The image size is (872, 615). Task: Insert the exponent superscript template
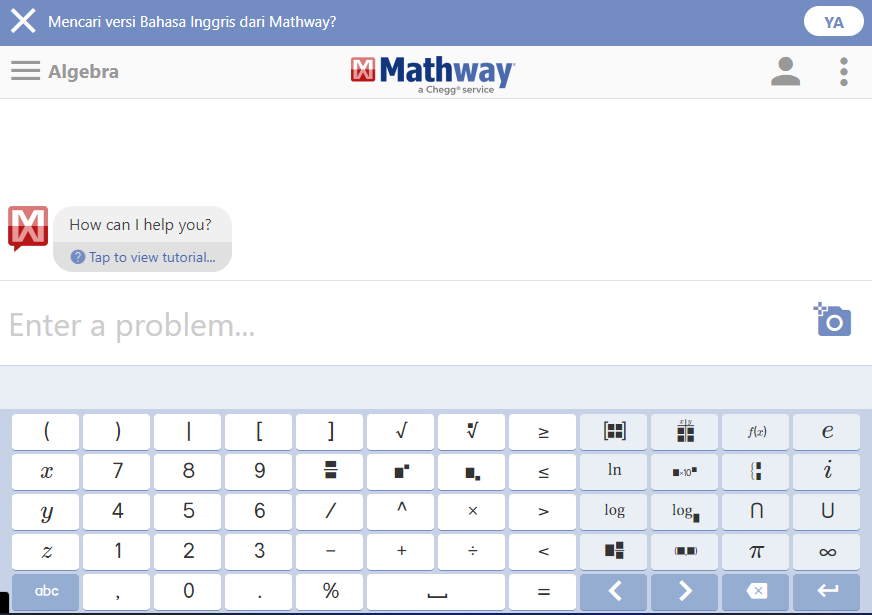pos(401,472)
